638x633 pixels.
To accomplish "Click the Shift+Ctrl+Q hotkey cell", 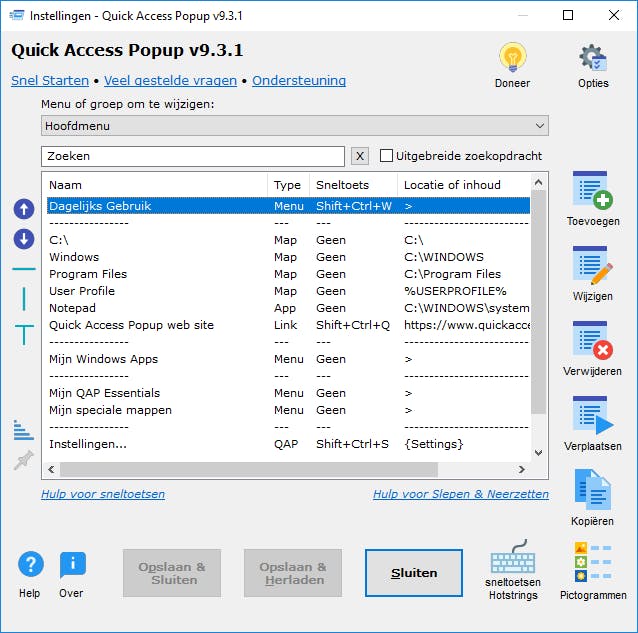I will (353, 325).
